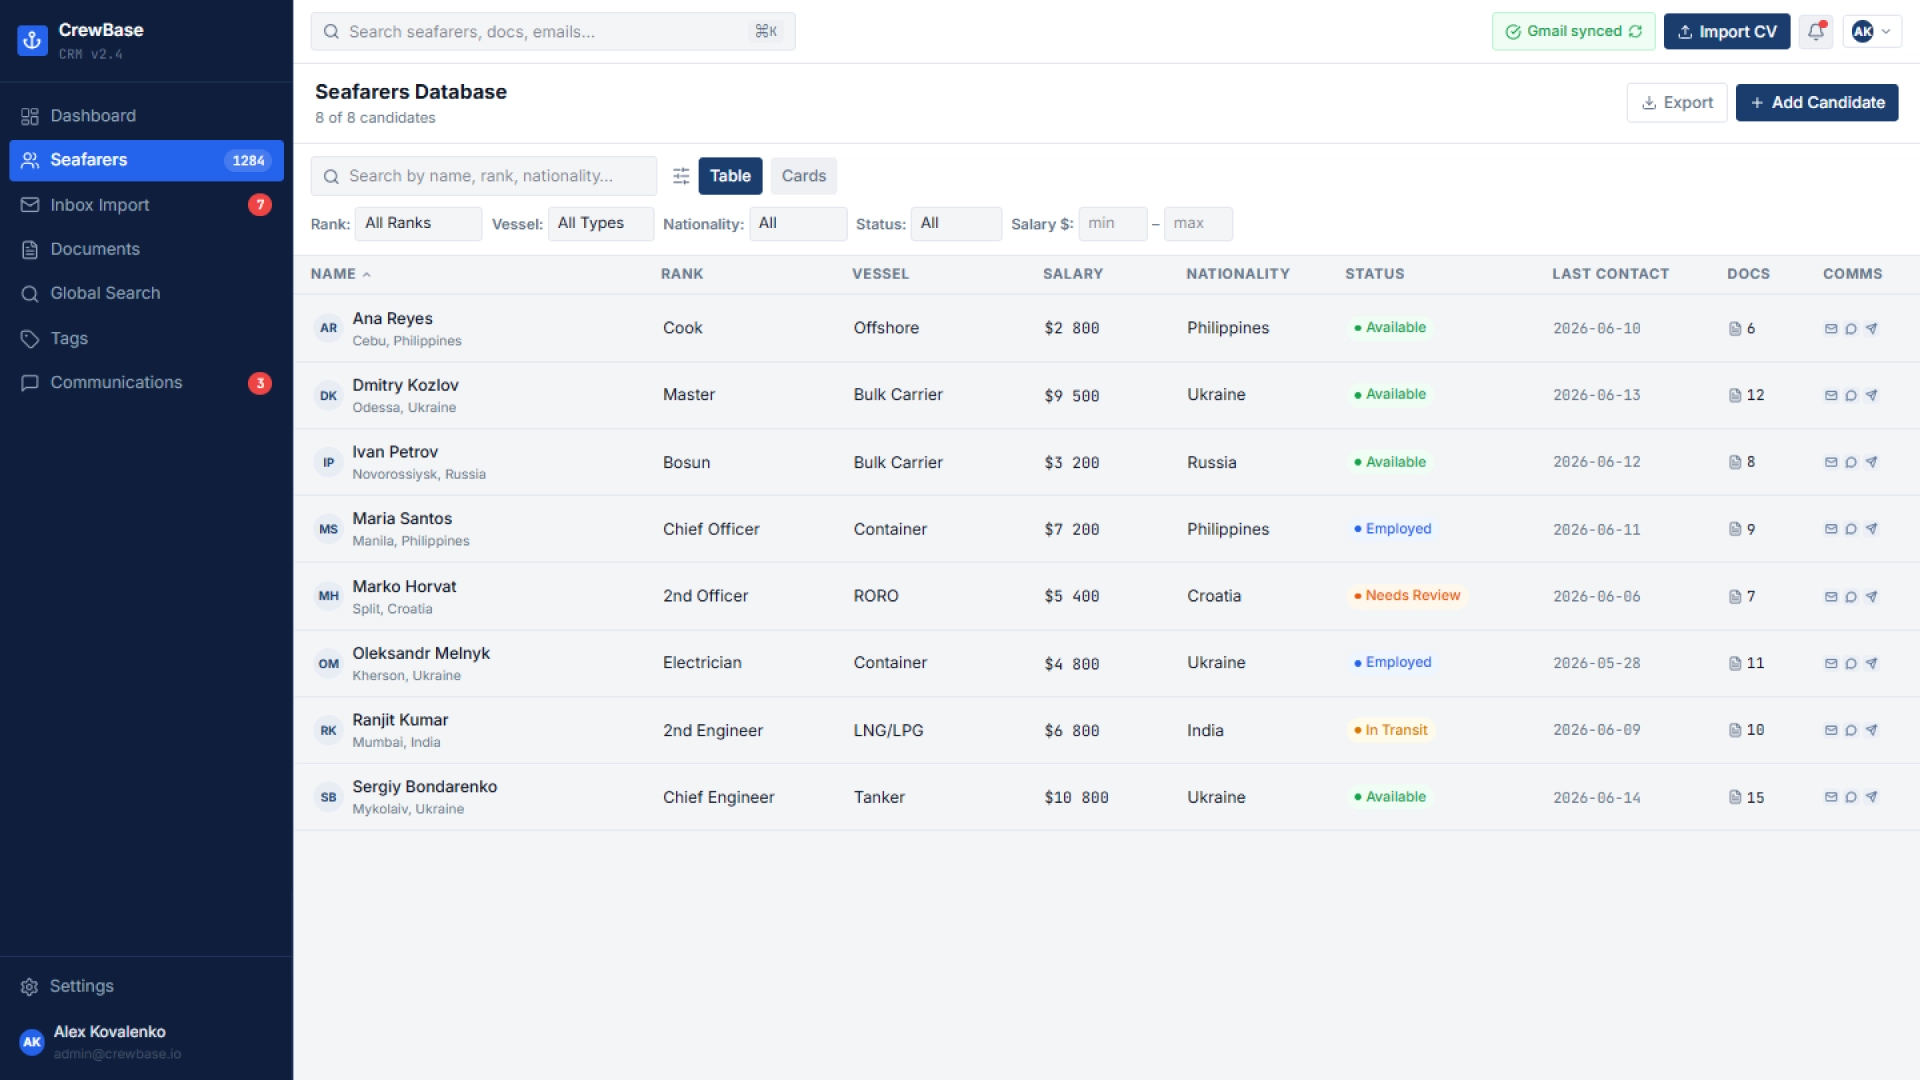Open Tags in the sidebar

146,338
